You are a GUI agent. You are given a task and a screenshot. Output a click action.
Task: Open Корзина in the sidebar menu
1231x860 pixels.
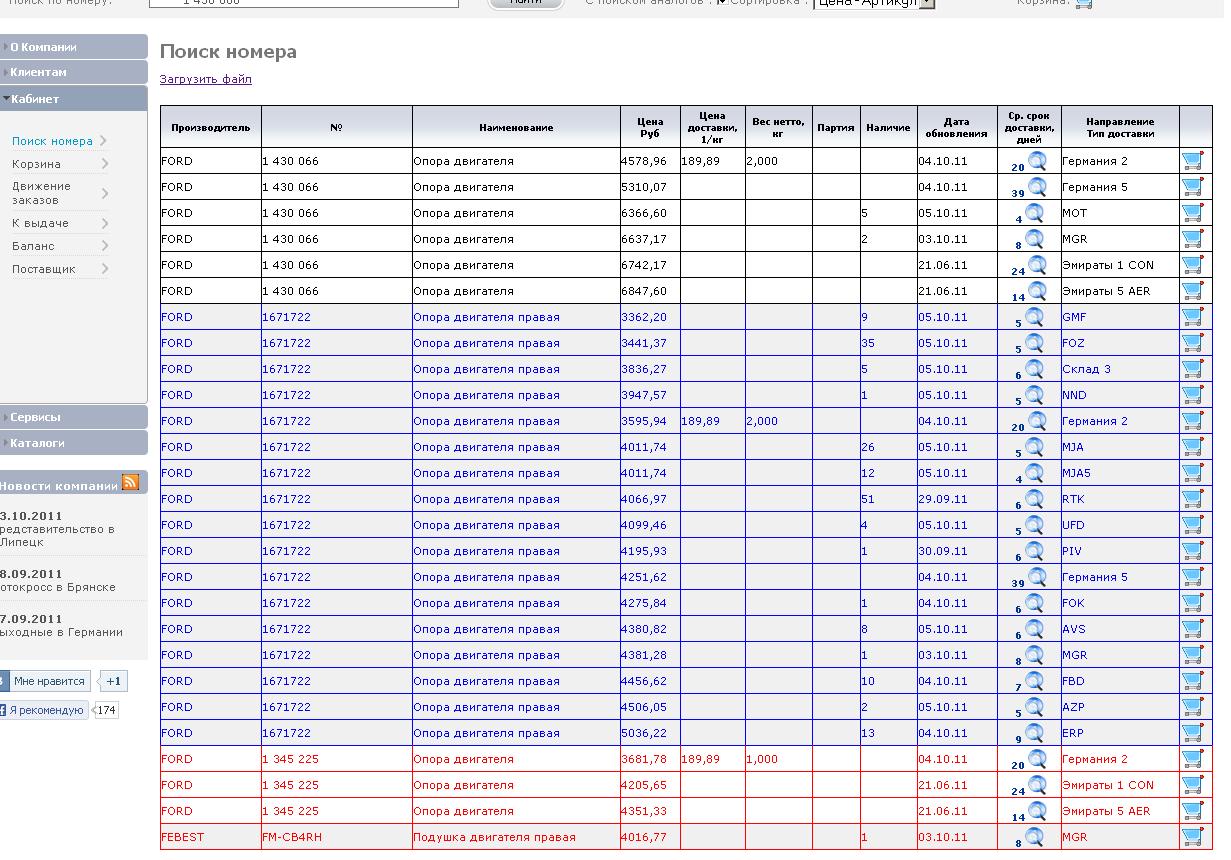point(36,164)
